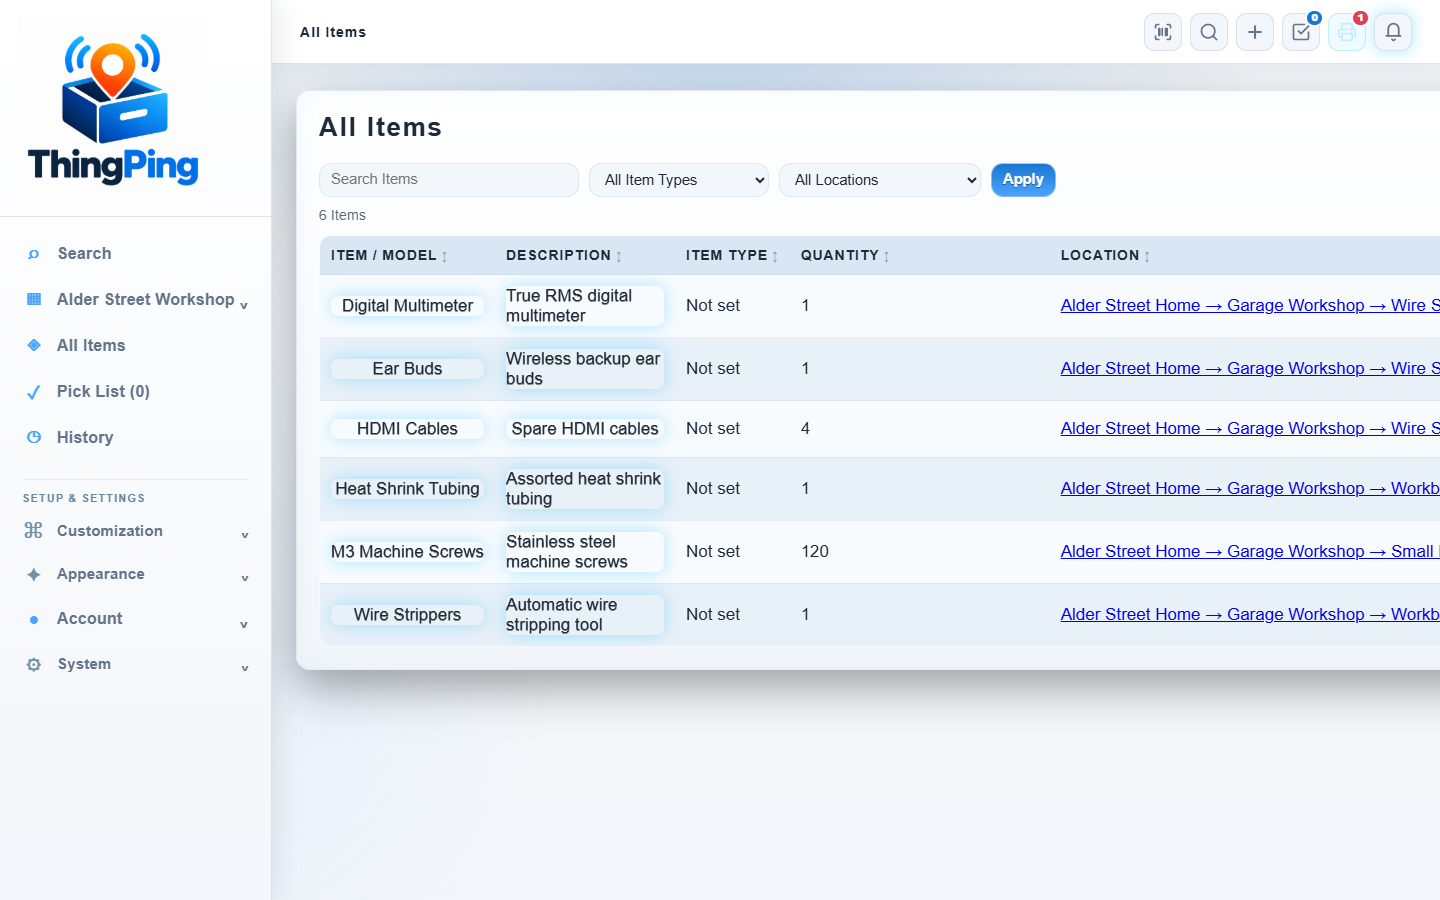Screen dimensions: 1440x900
Task: Sort by Location column arrows
Action: coord(1147,257)
